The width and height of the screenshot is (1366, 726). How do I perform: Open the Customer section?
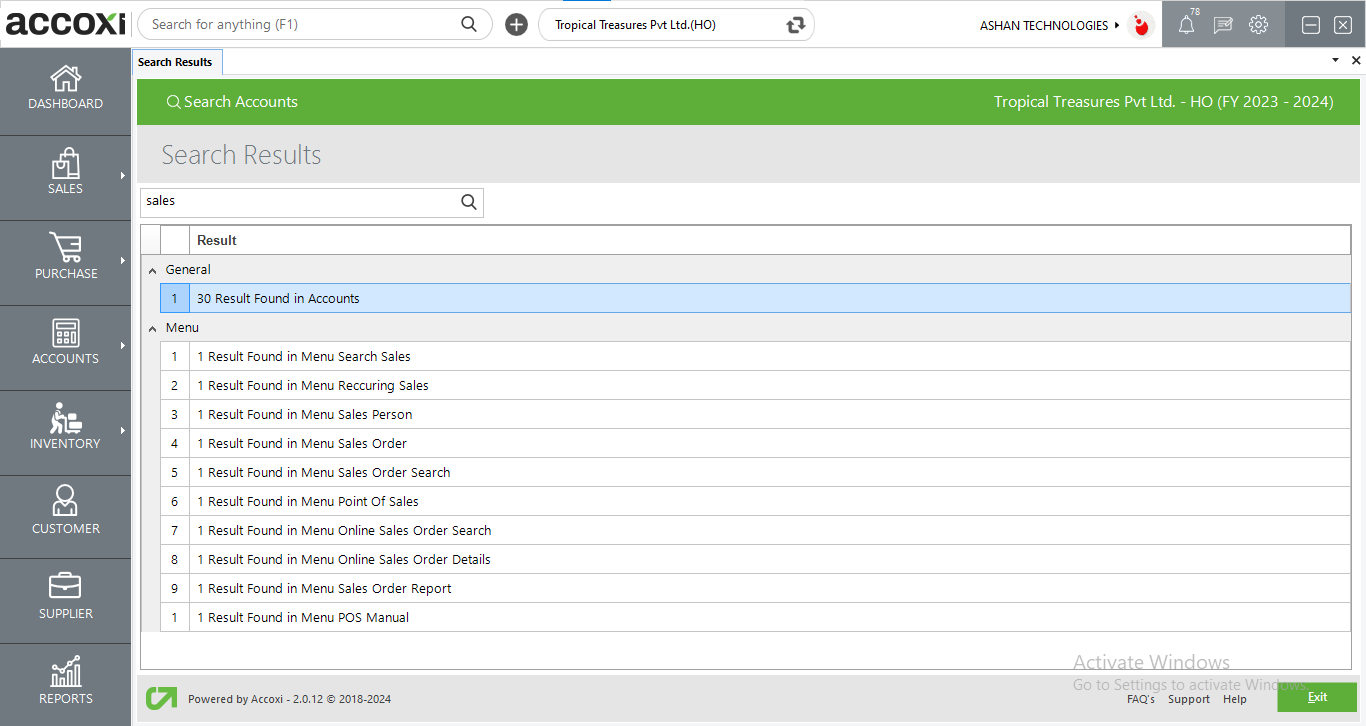pyautogui.click(x=65, y=513)
